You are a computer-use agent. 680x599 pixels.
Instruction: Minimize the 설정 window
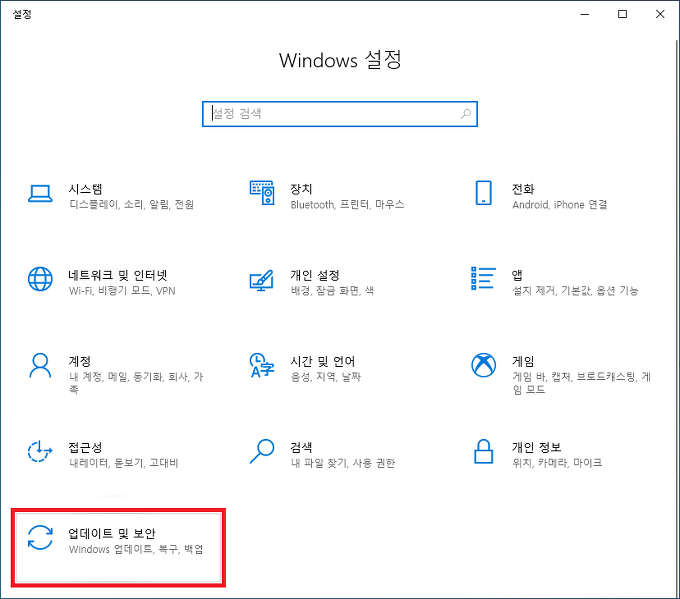click(585, 14)
